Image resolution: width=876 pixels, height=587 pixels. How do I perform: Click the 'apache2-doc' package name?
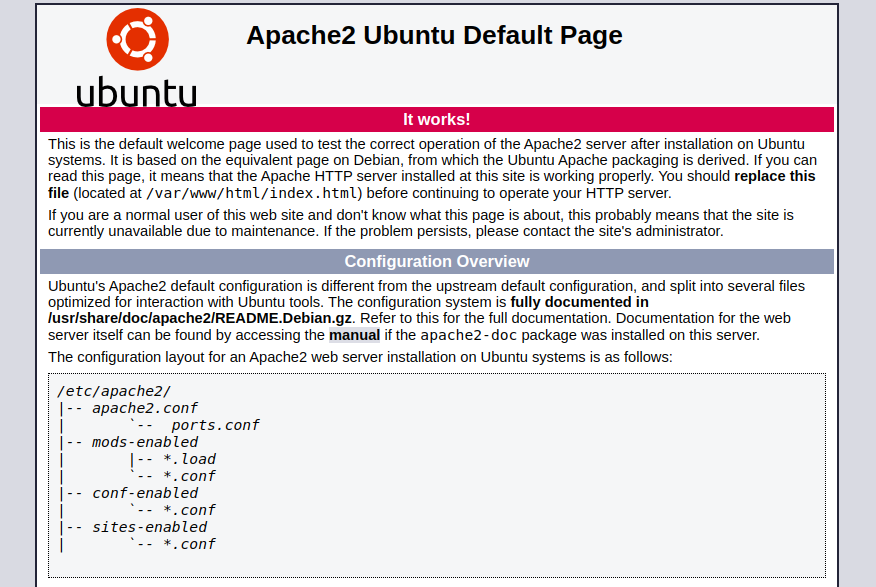468,335
